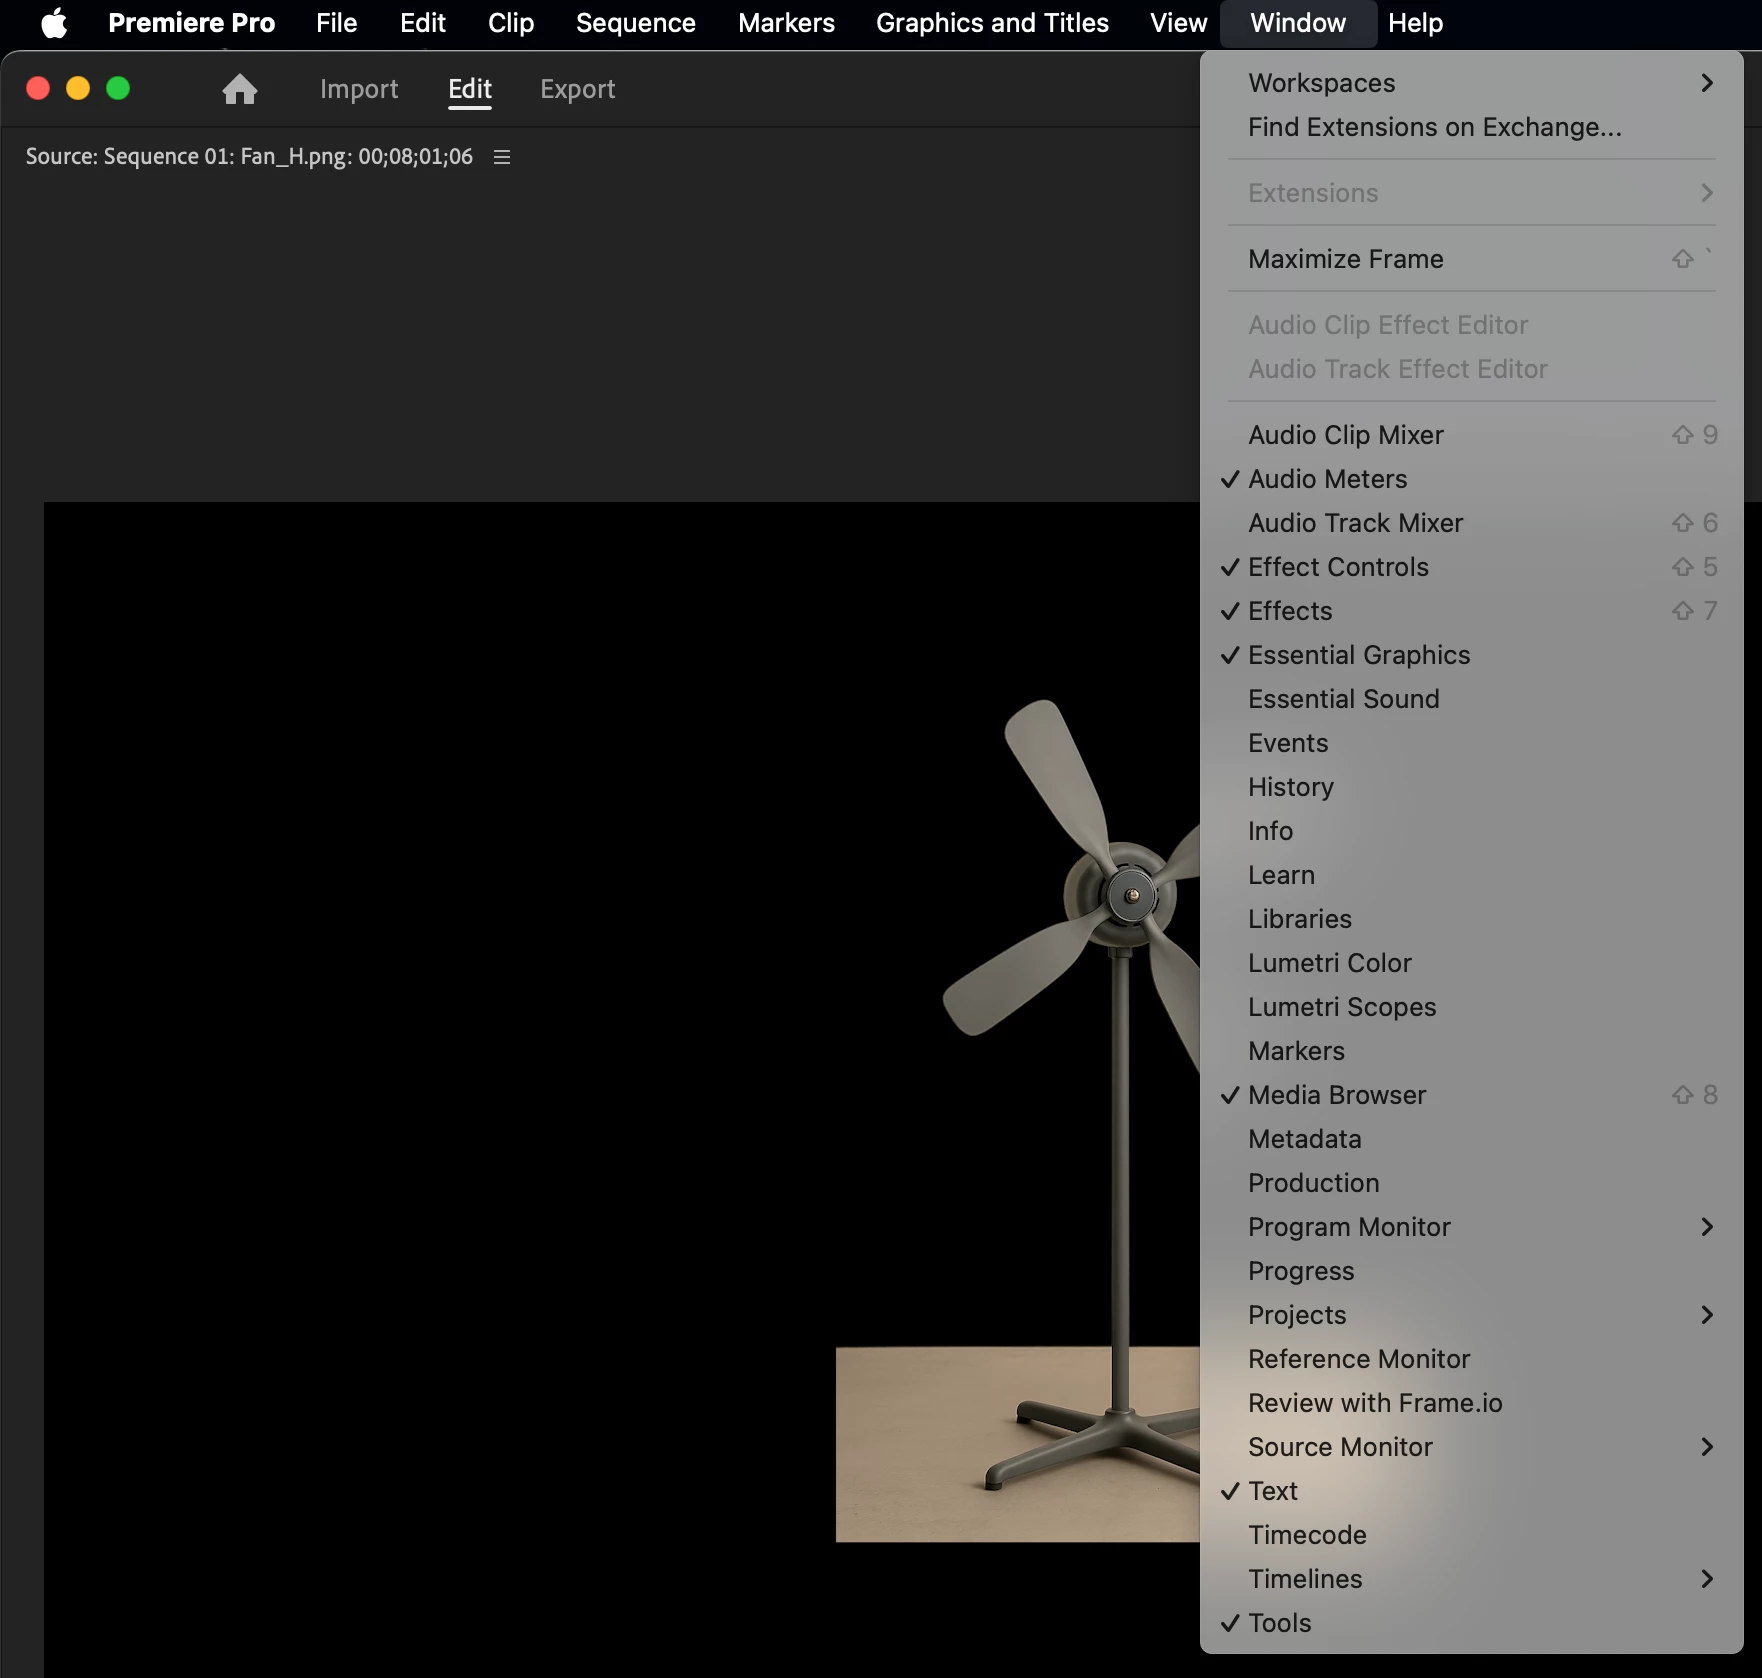
Task: Show the Lumetri Color panel
Action: (1472, 963)
